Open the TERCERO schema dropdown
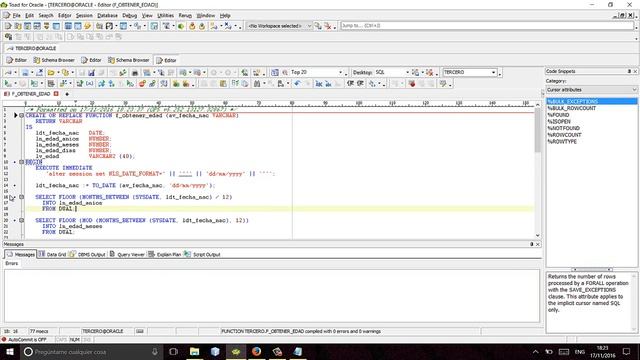640x360 pixels. point(493,72)
